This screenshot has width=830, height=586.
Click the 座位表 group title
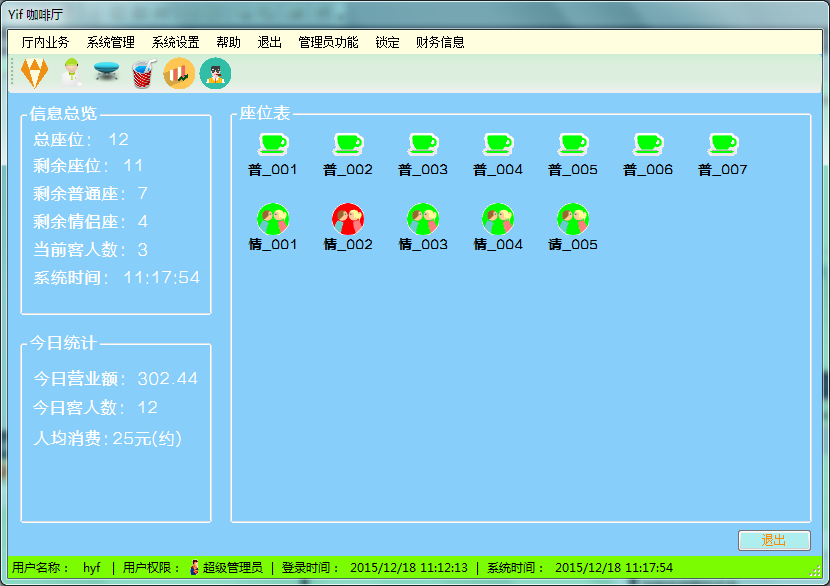coord(265,113)
